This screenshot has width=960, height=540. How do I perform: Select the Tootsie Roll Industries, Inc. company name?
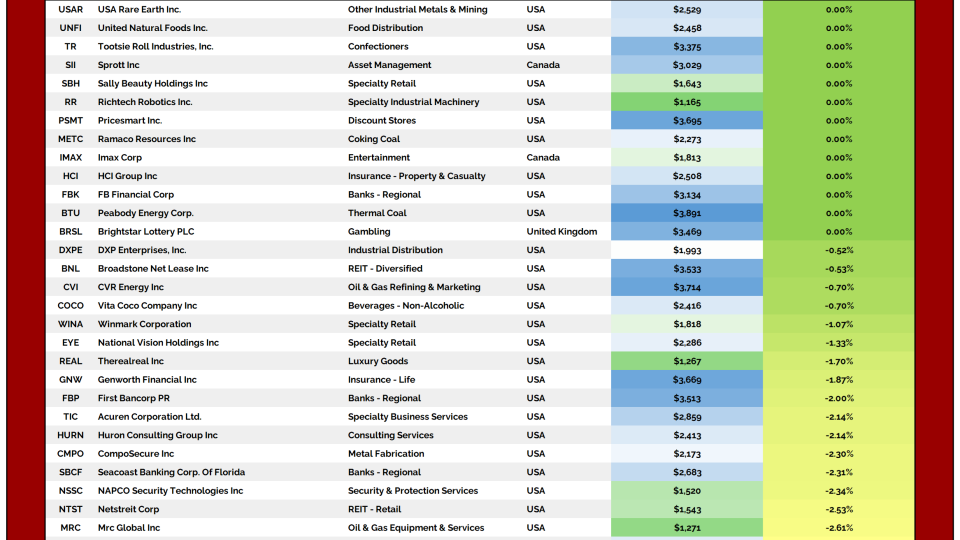(x=155, y=47)
